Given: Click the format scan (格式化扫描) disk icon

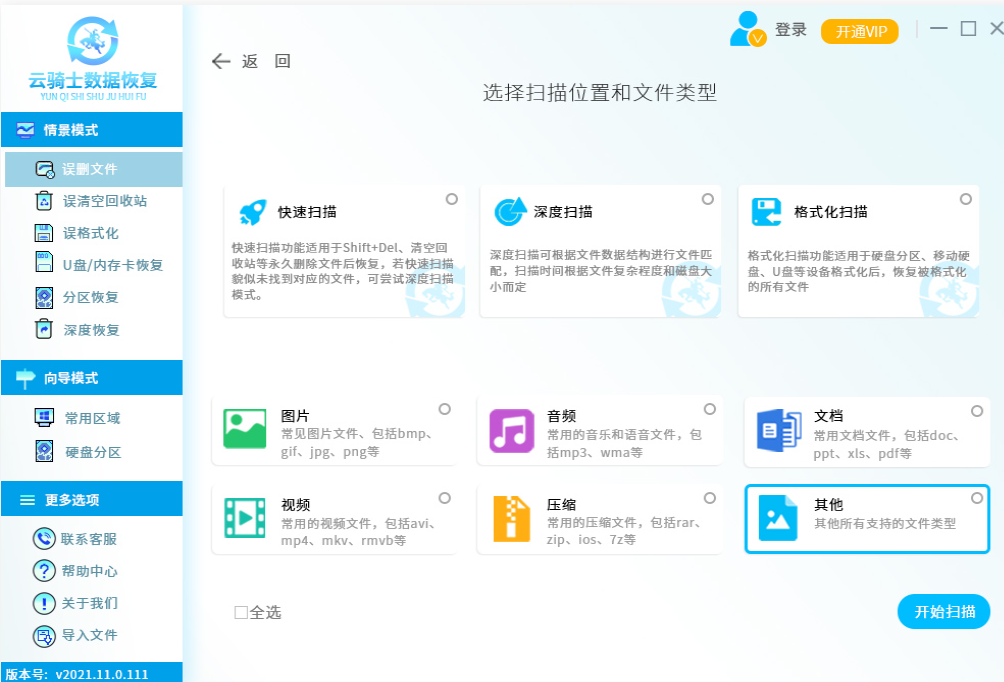Looking at the screenshot, I should click(x=766, y=212).
